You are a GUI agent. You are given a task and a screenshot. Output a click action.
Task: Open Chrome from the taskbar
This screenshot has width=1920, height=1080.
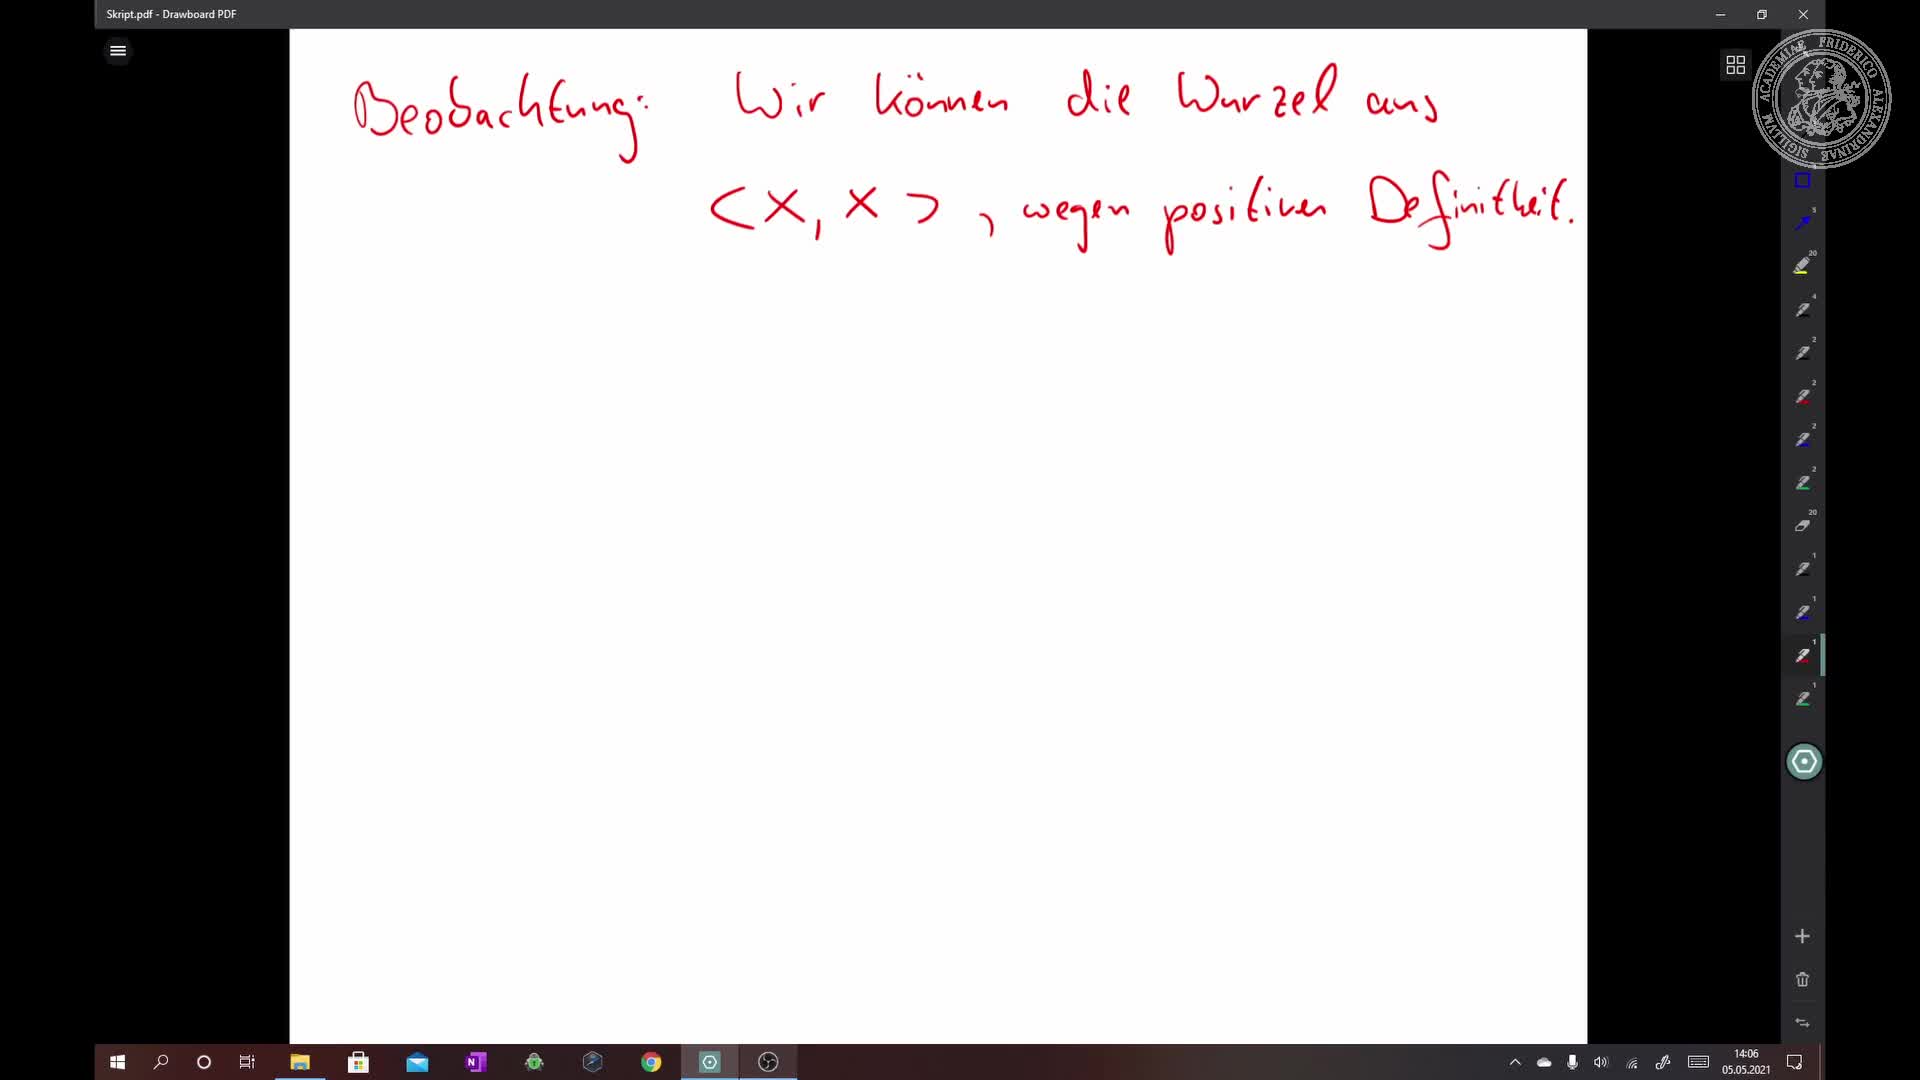(x=651, y=1062)
